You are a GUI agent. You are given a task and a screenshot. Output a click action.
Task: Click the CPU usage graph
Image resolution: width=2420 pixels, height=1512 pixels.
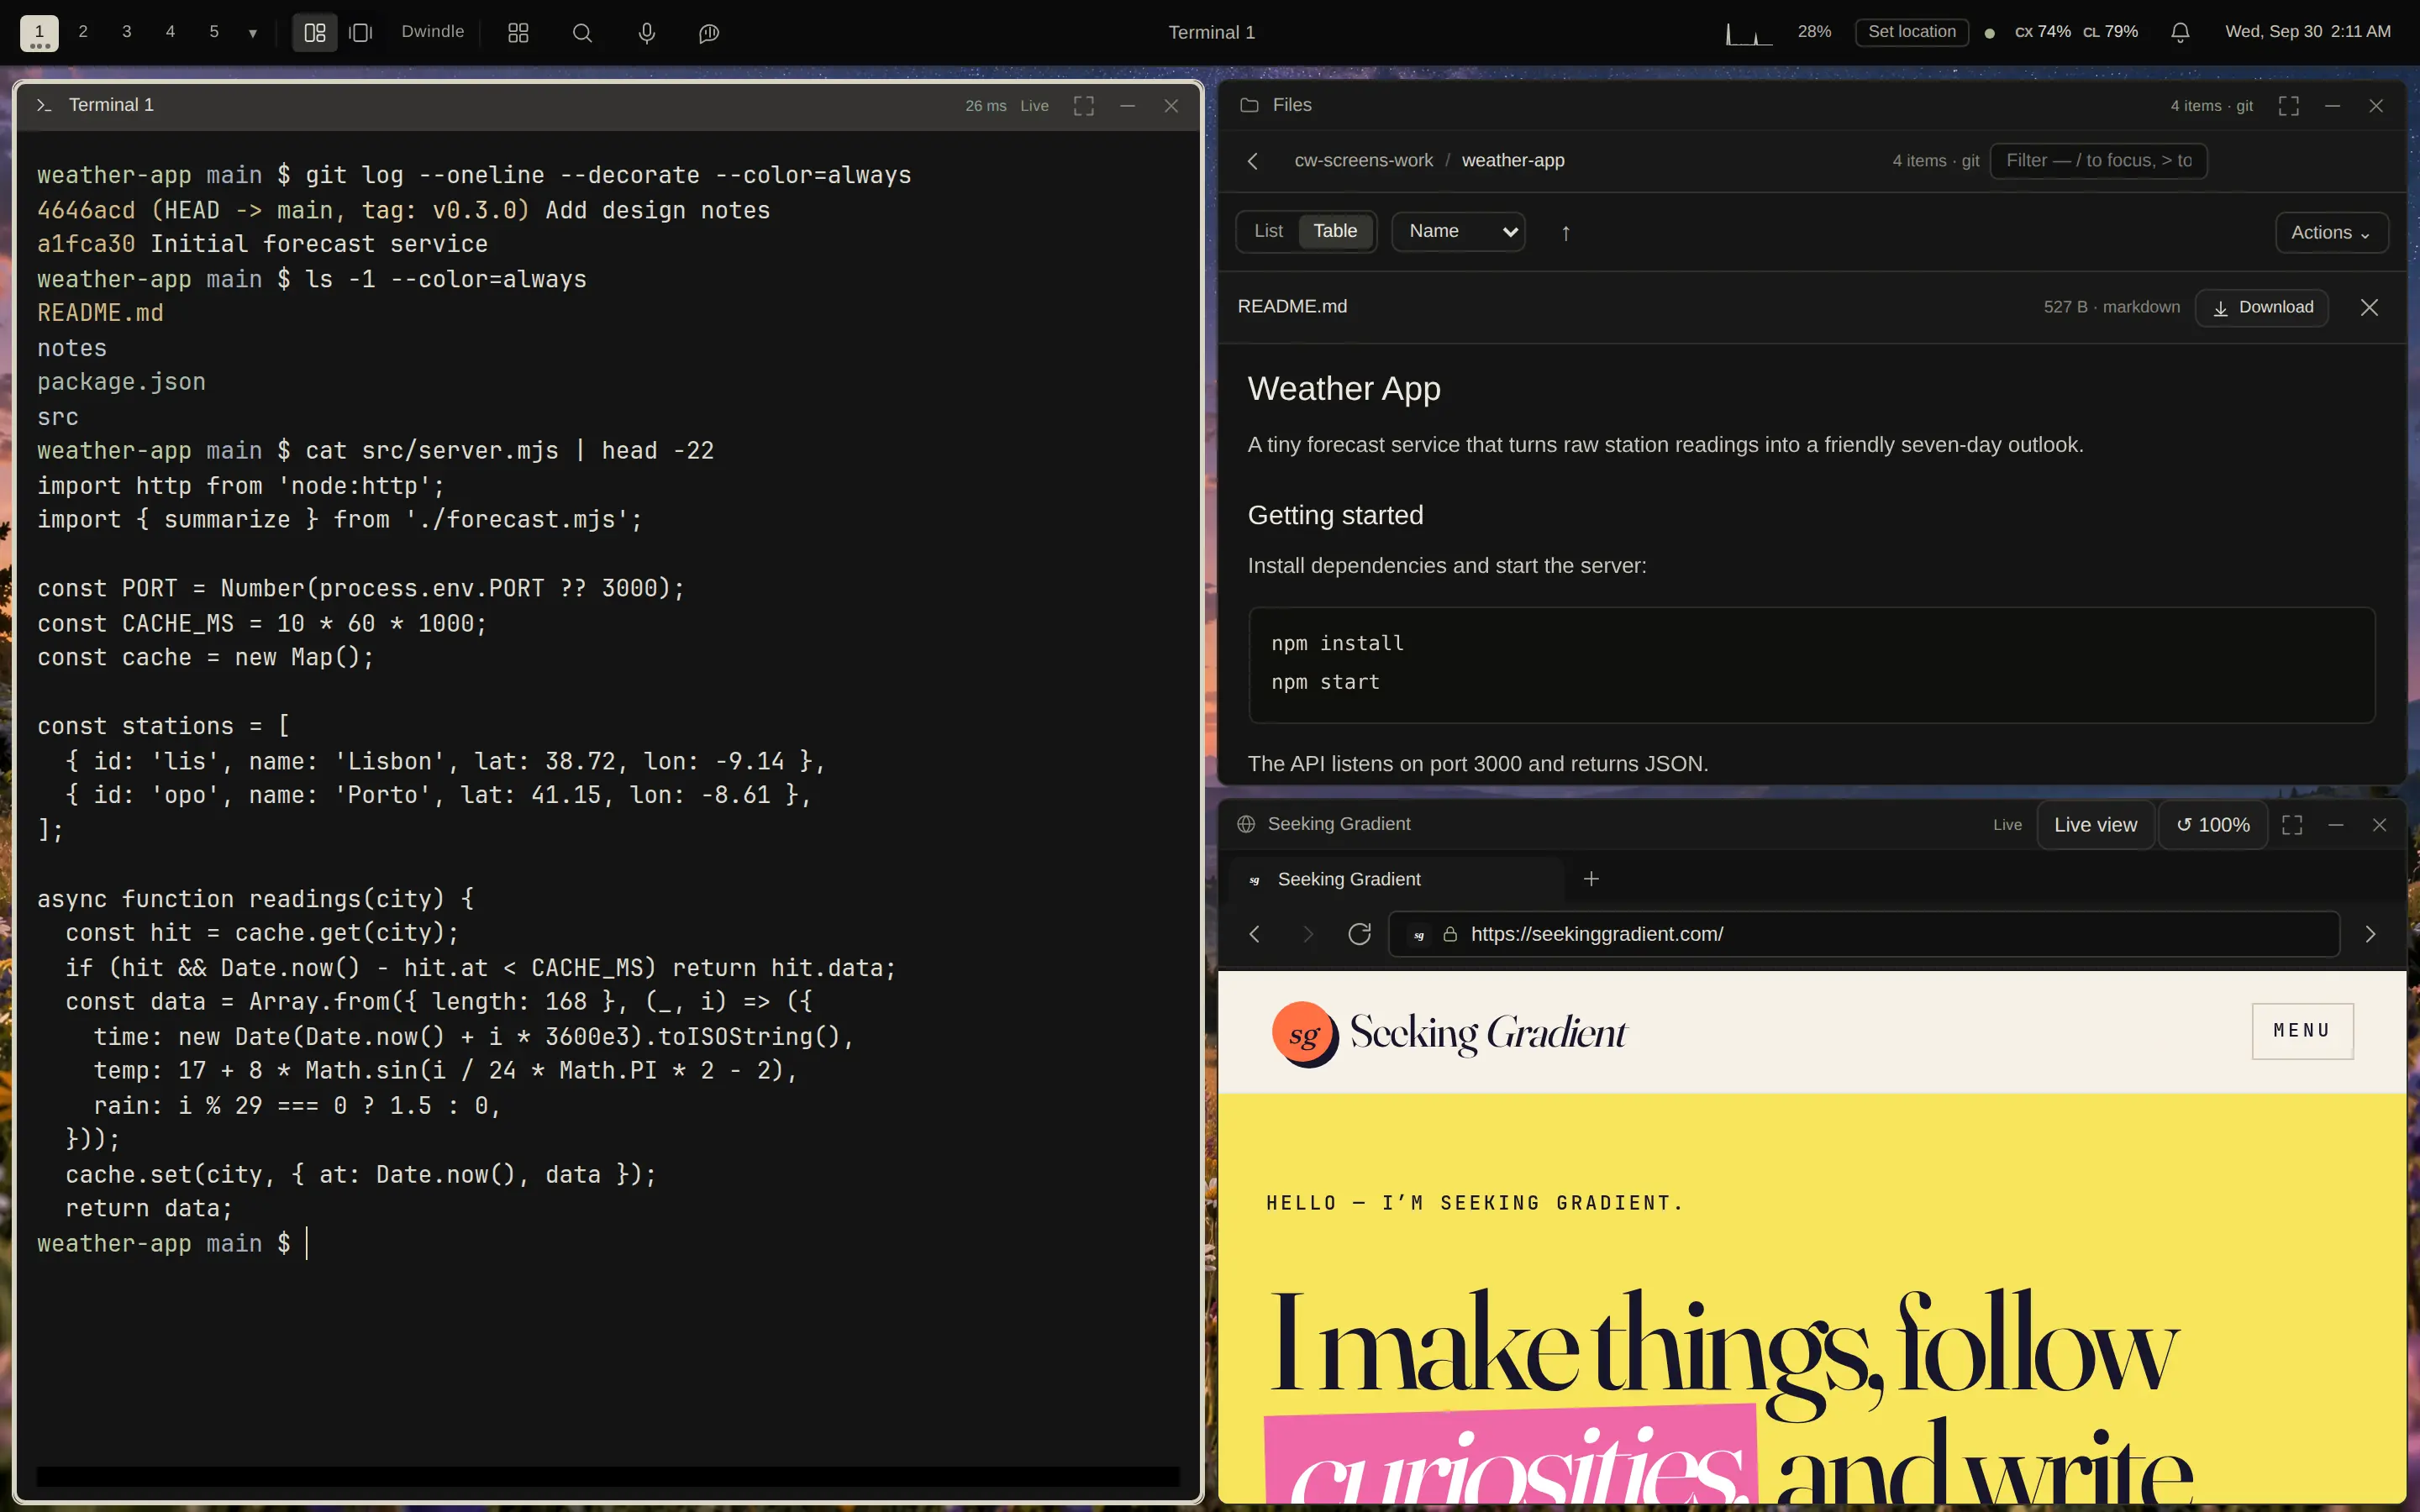[1749, 34]
